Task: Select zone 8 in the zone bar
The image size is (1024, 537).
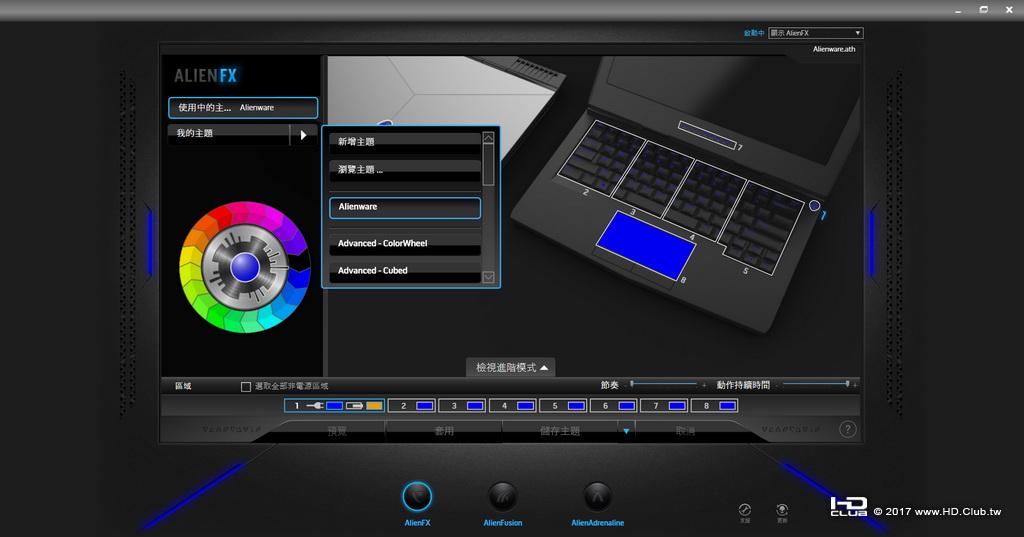Action: click(x=716, y=406)
